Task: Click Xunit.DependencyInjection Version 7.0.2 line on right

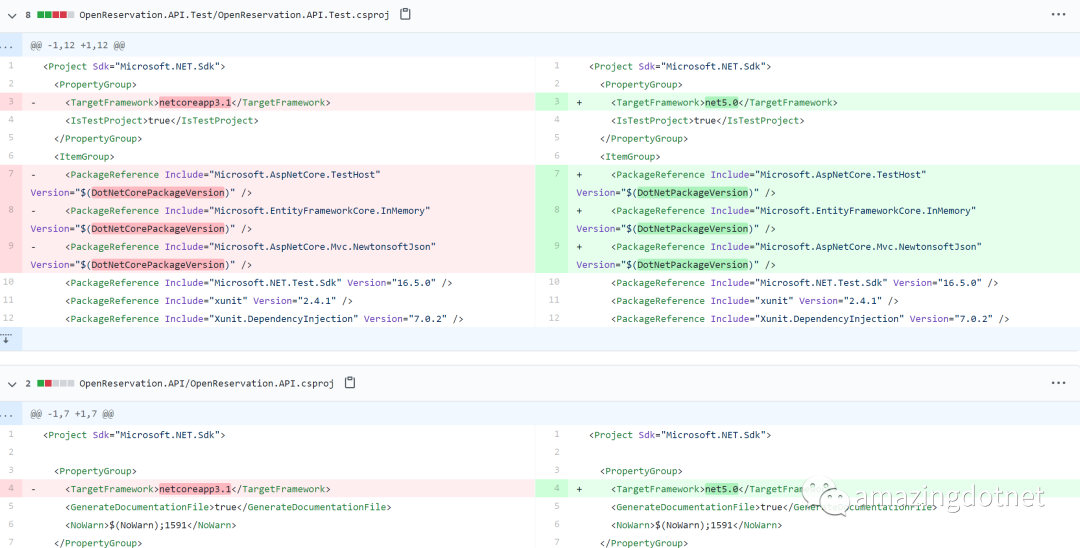Action: [x=810, y=319]
